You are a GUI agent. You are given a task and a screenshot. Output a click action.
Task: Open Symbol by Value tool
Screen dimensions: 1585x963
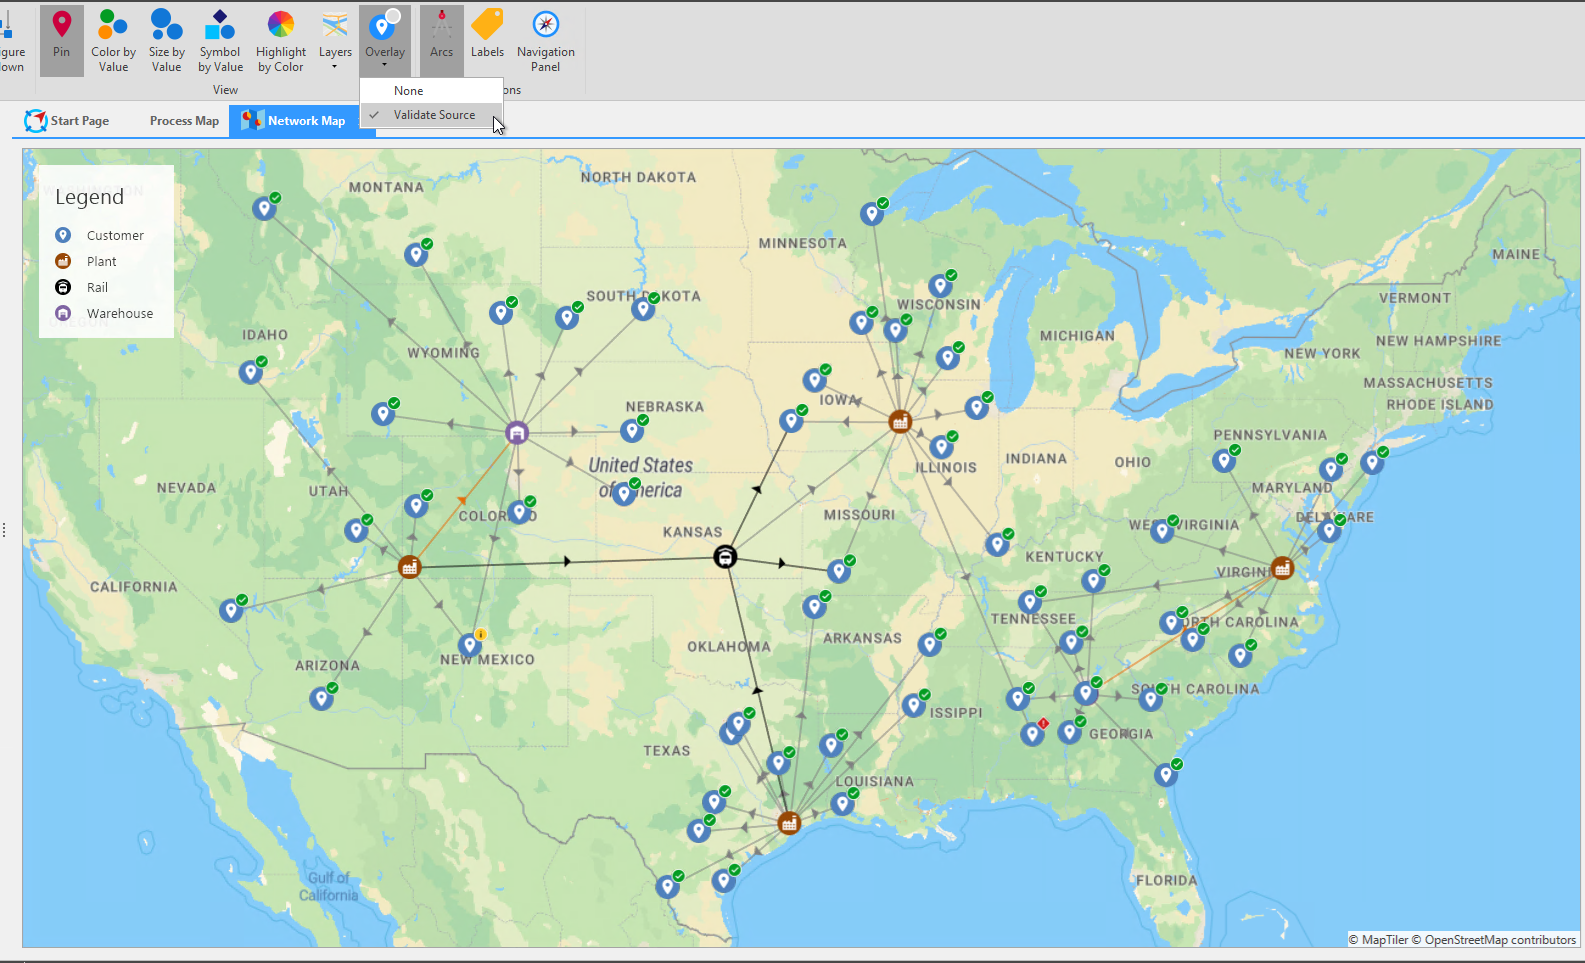click(220, 40)
